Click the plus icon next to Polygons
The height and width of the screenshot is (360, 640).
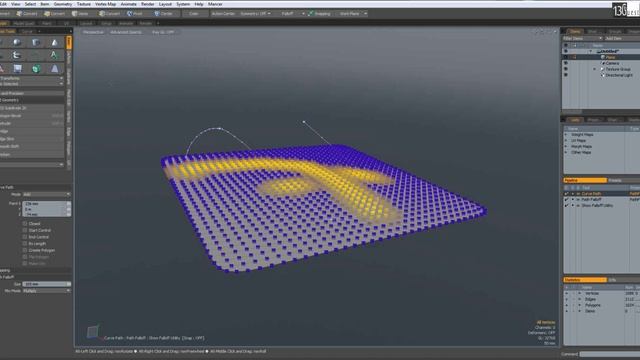566,305
